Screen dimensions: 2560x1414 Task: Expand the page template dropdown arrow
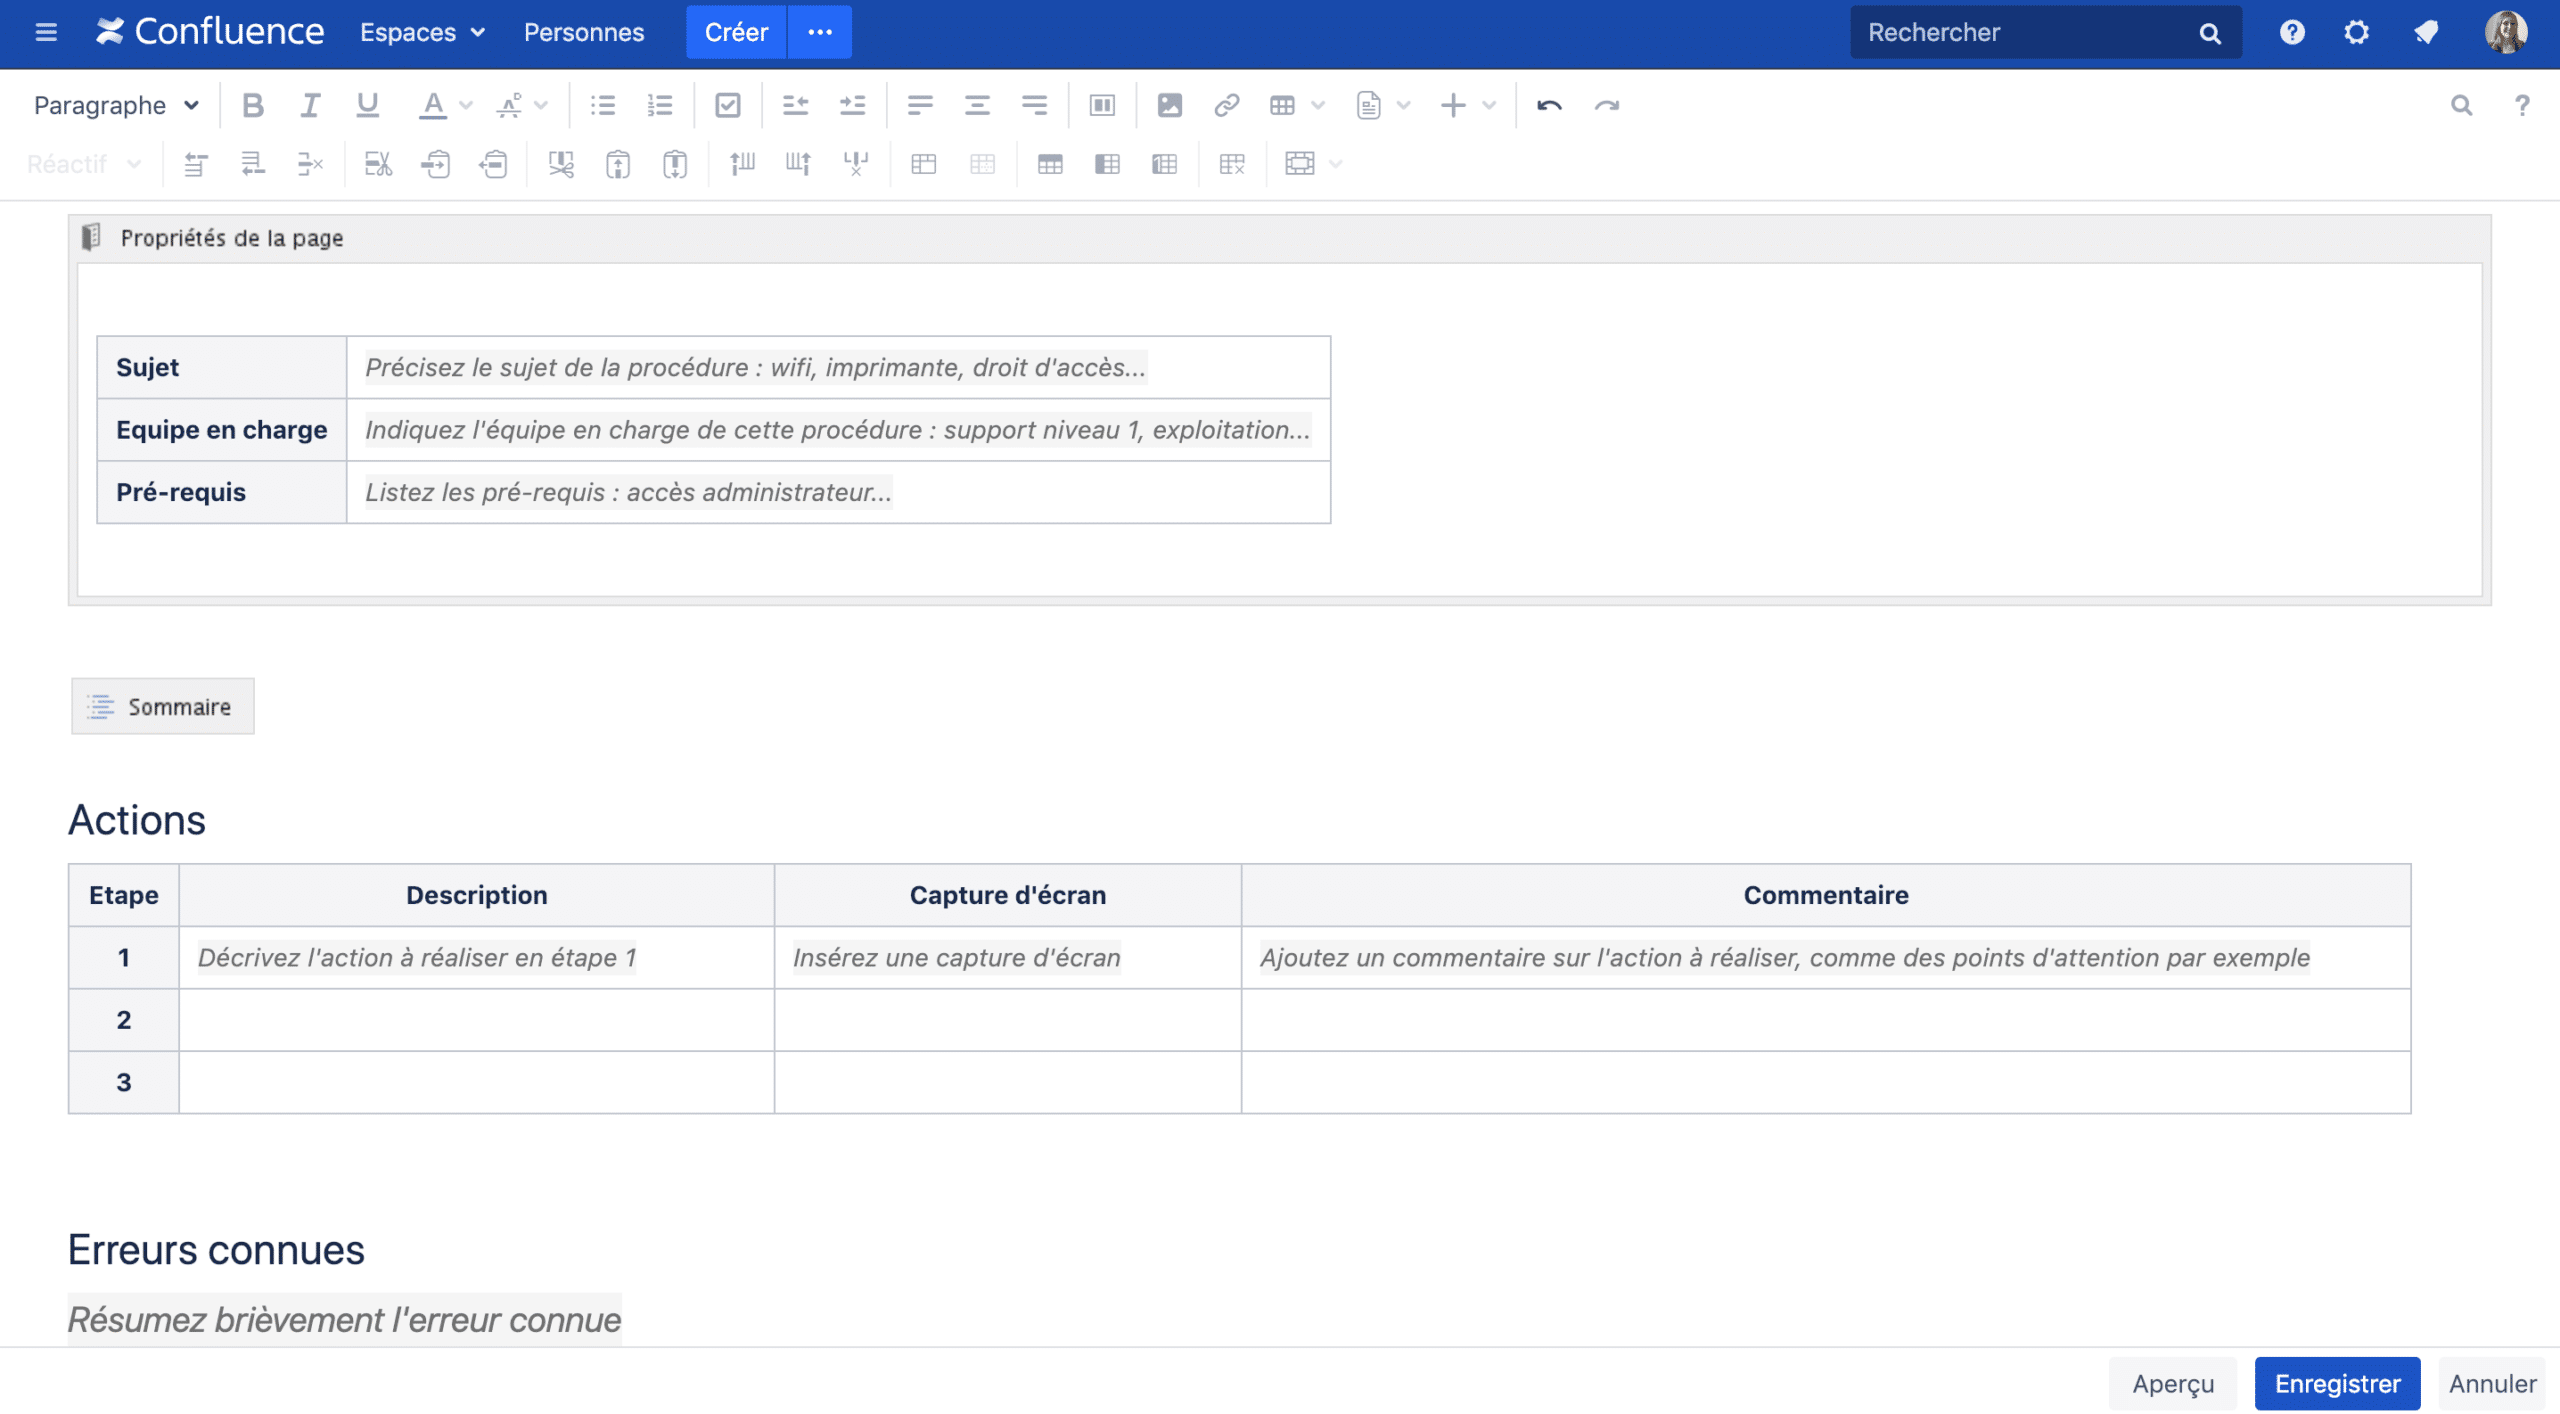click(1404, 105)
